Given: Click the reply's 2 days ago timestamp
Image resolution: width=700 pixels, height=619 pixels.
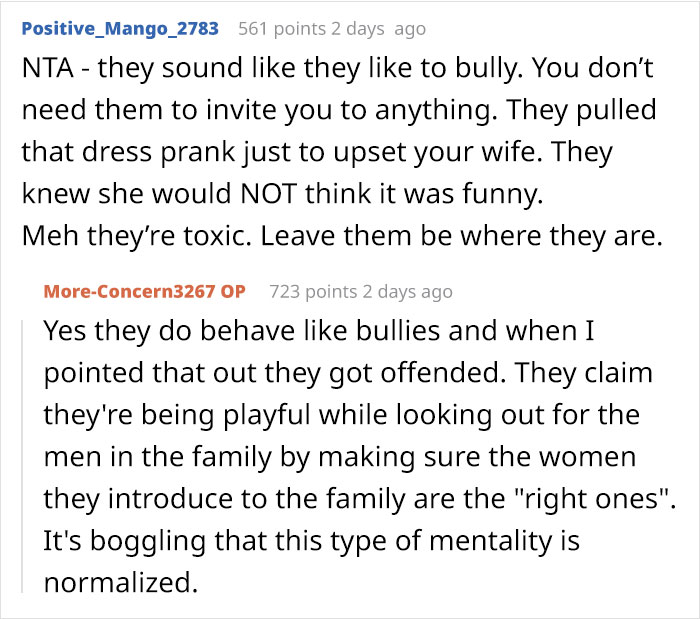Looking at the screenshot, I should [408, 292].
